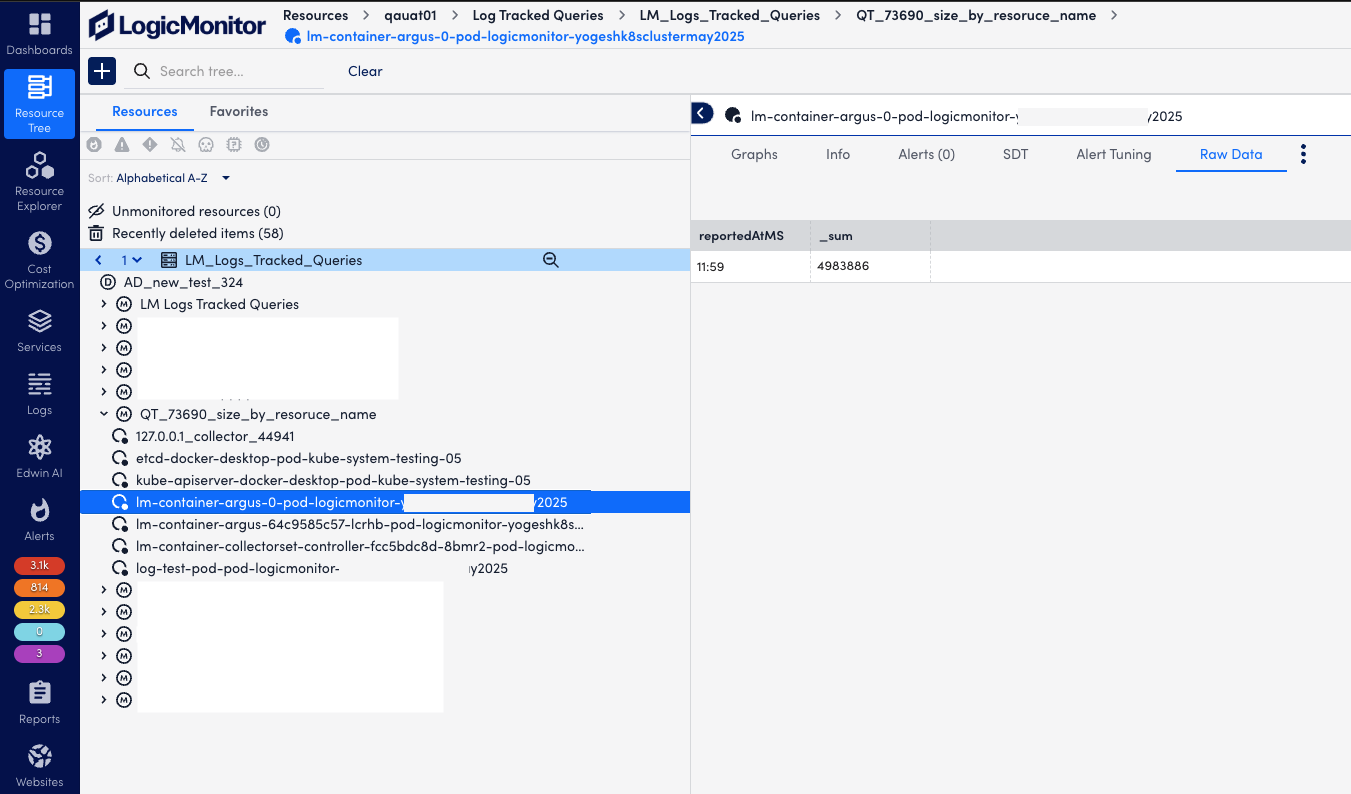Toggle the warning alerts triangle filter
Image resolution: width=1351 pixels, height=794 pixels.
coord(121,144)
